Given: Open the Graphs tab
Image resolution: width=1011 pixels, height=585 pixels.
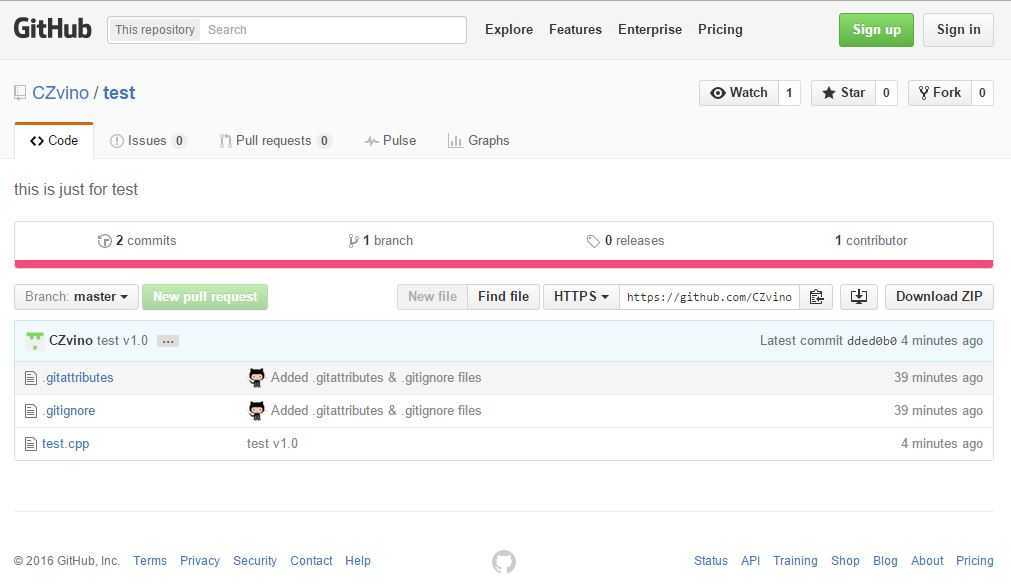Looking at the screenshot, I should point(478,141).
